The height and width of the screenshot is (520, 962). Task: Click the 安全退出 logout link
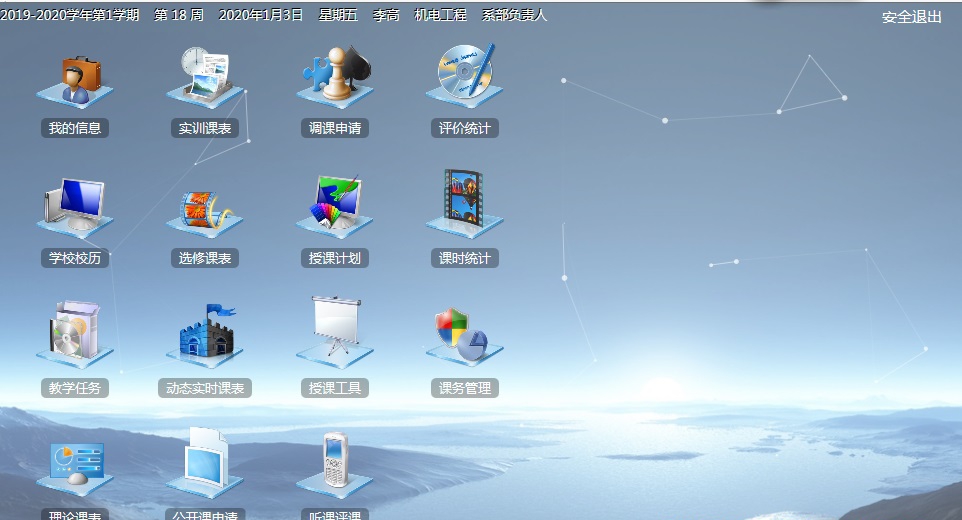coord(912,17)
